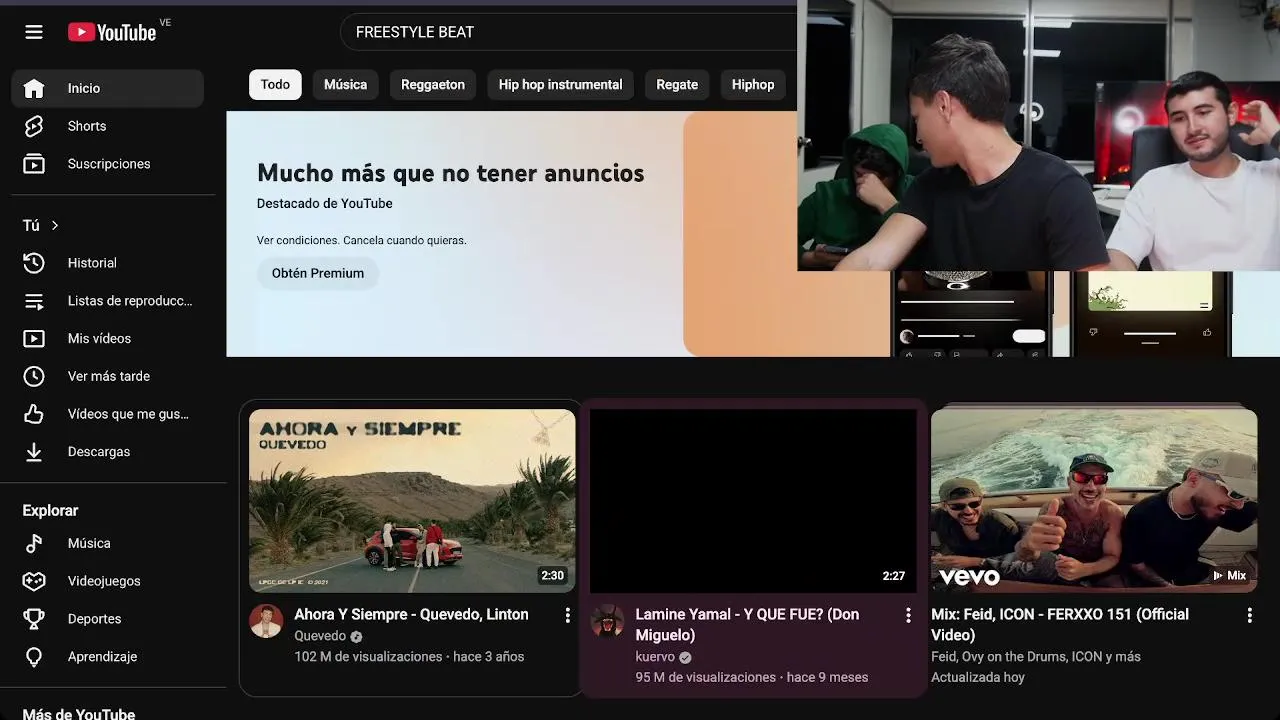Expand the Tú section chevron

(55, 226)
